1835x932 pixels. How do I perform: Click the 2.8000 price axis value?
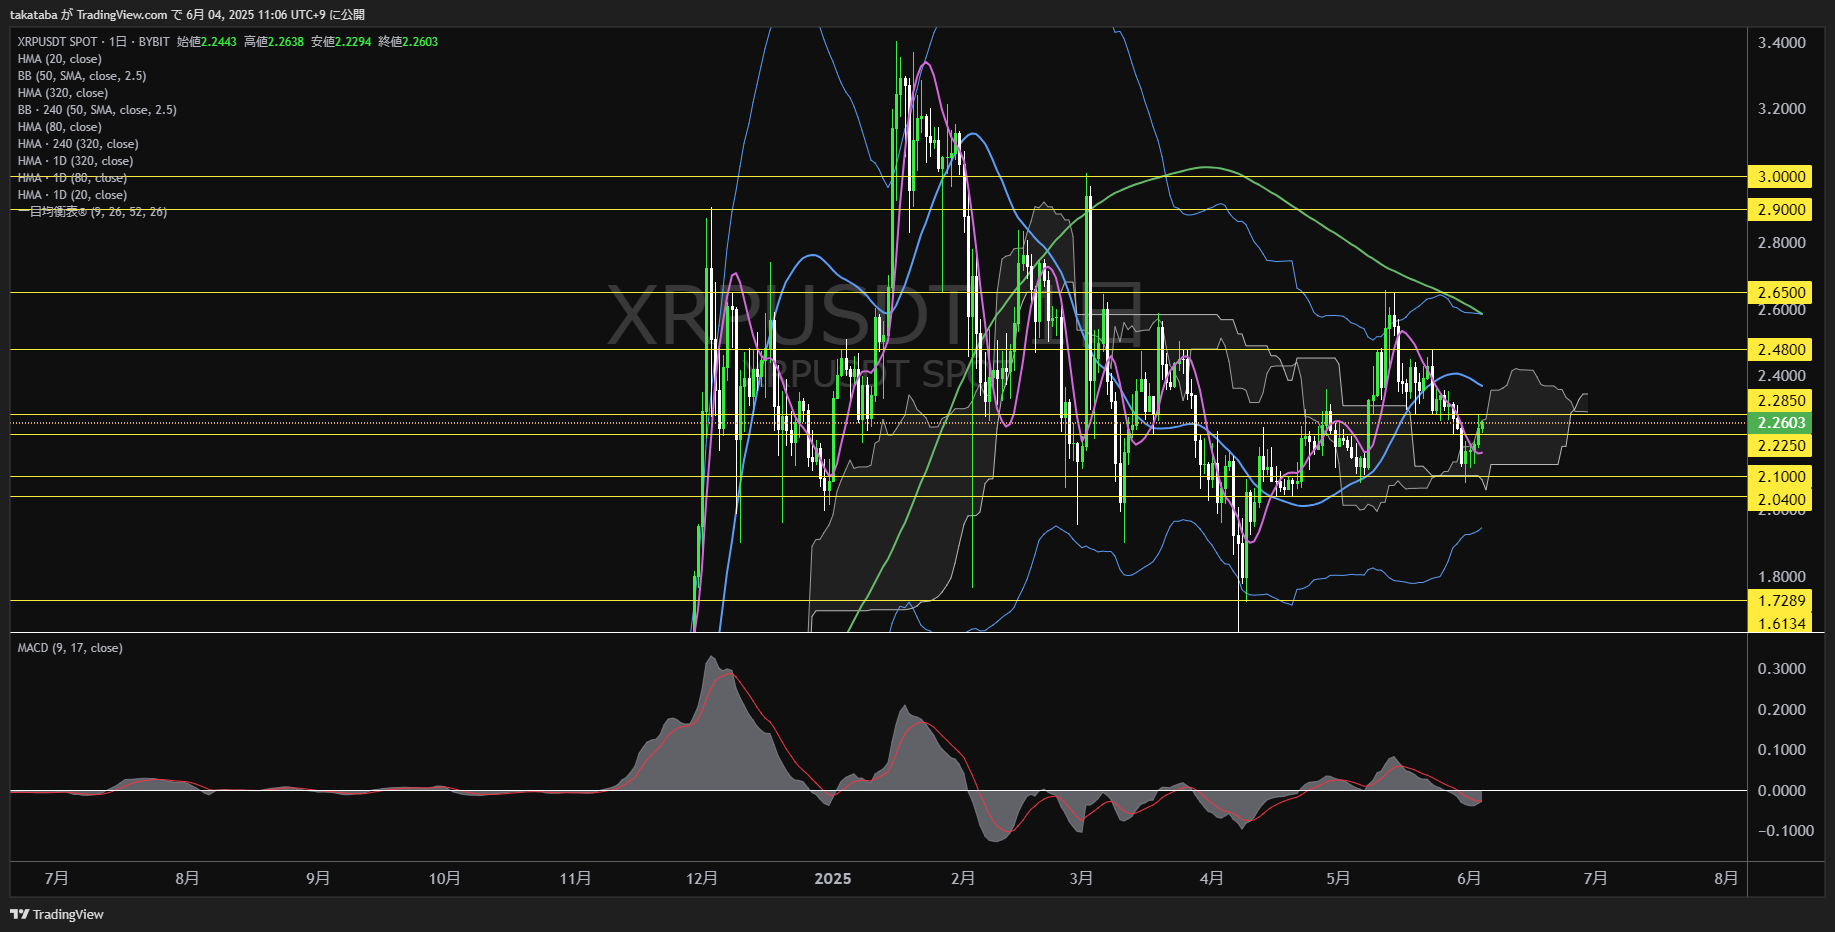tap(1781, 242)
